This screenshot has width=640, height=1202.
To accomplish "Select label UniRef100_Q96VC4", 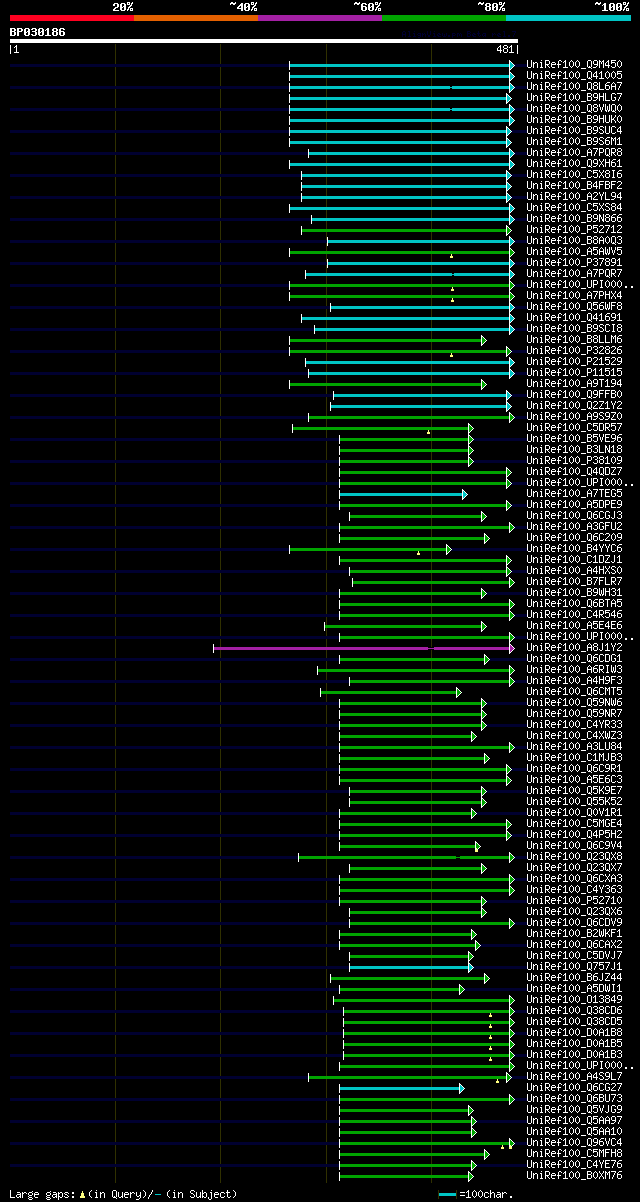I will coord(574,1142).
